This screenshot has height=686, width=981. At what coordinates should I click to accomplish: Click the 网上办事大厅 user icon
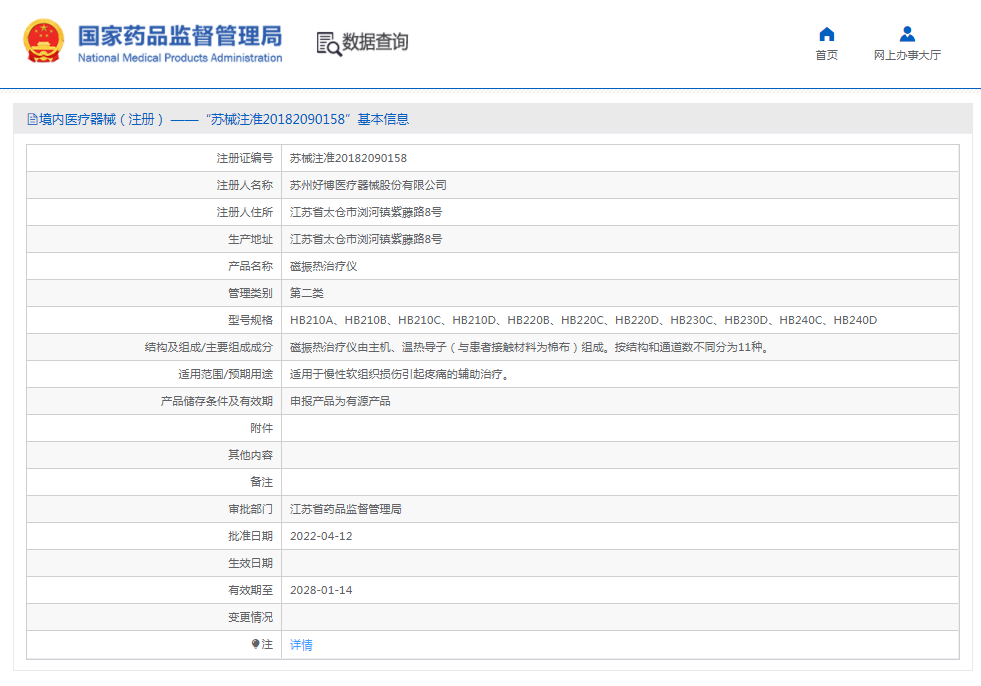[907, 34]
